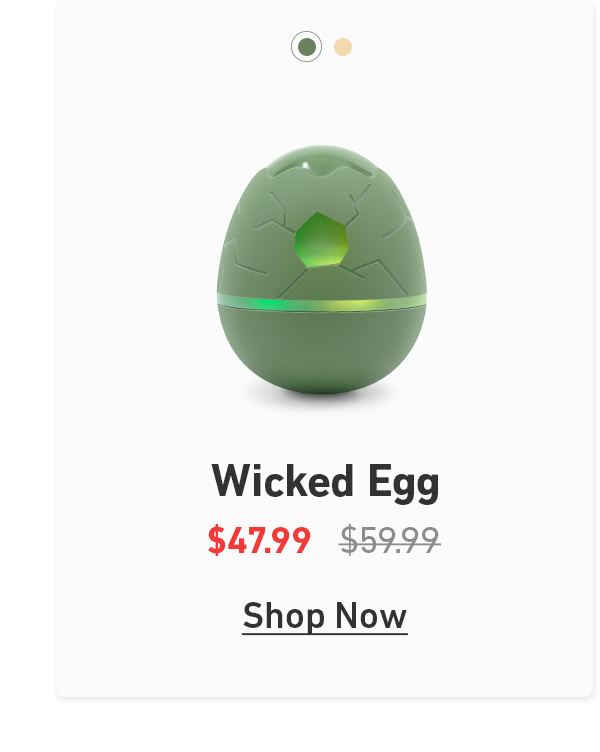Click the shadow beneath the egg toy
The height and width of the screenshot is (752, 600).
coord(321,399)
